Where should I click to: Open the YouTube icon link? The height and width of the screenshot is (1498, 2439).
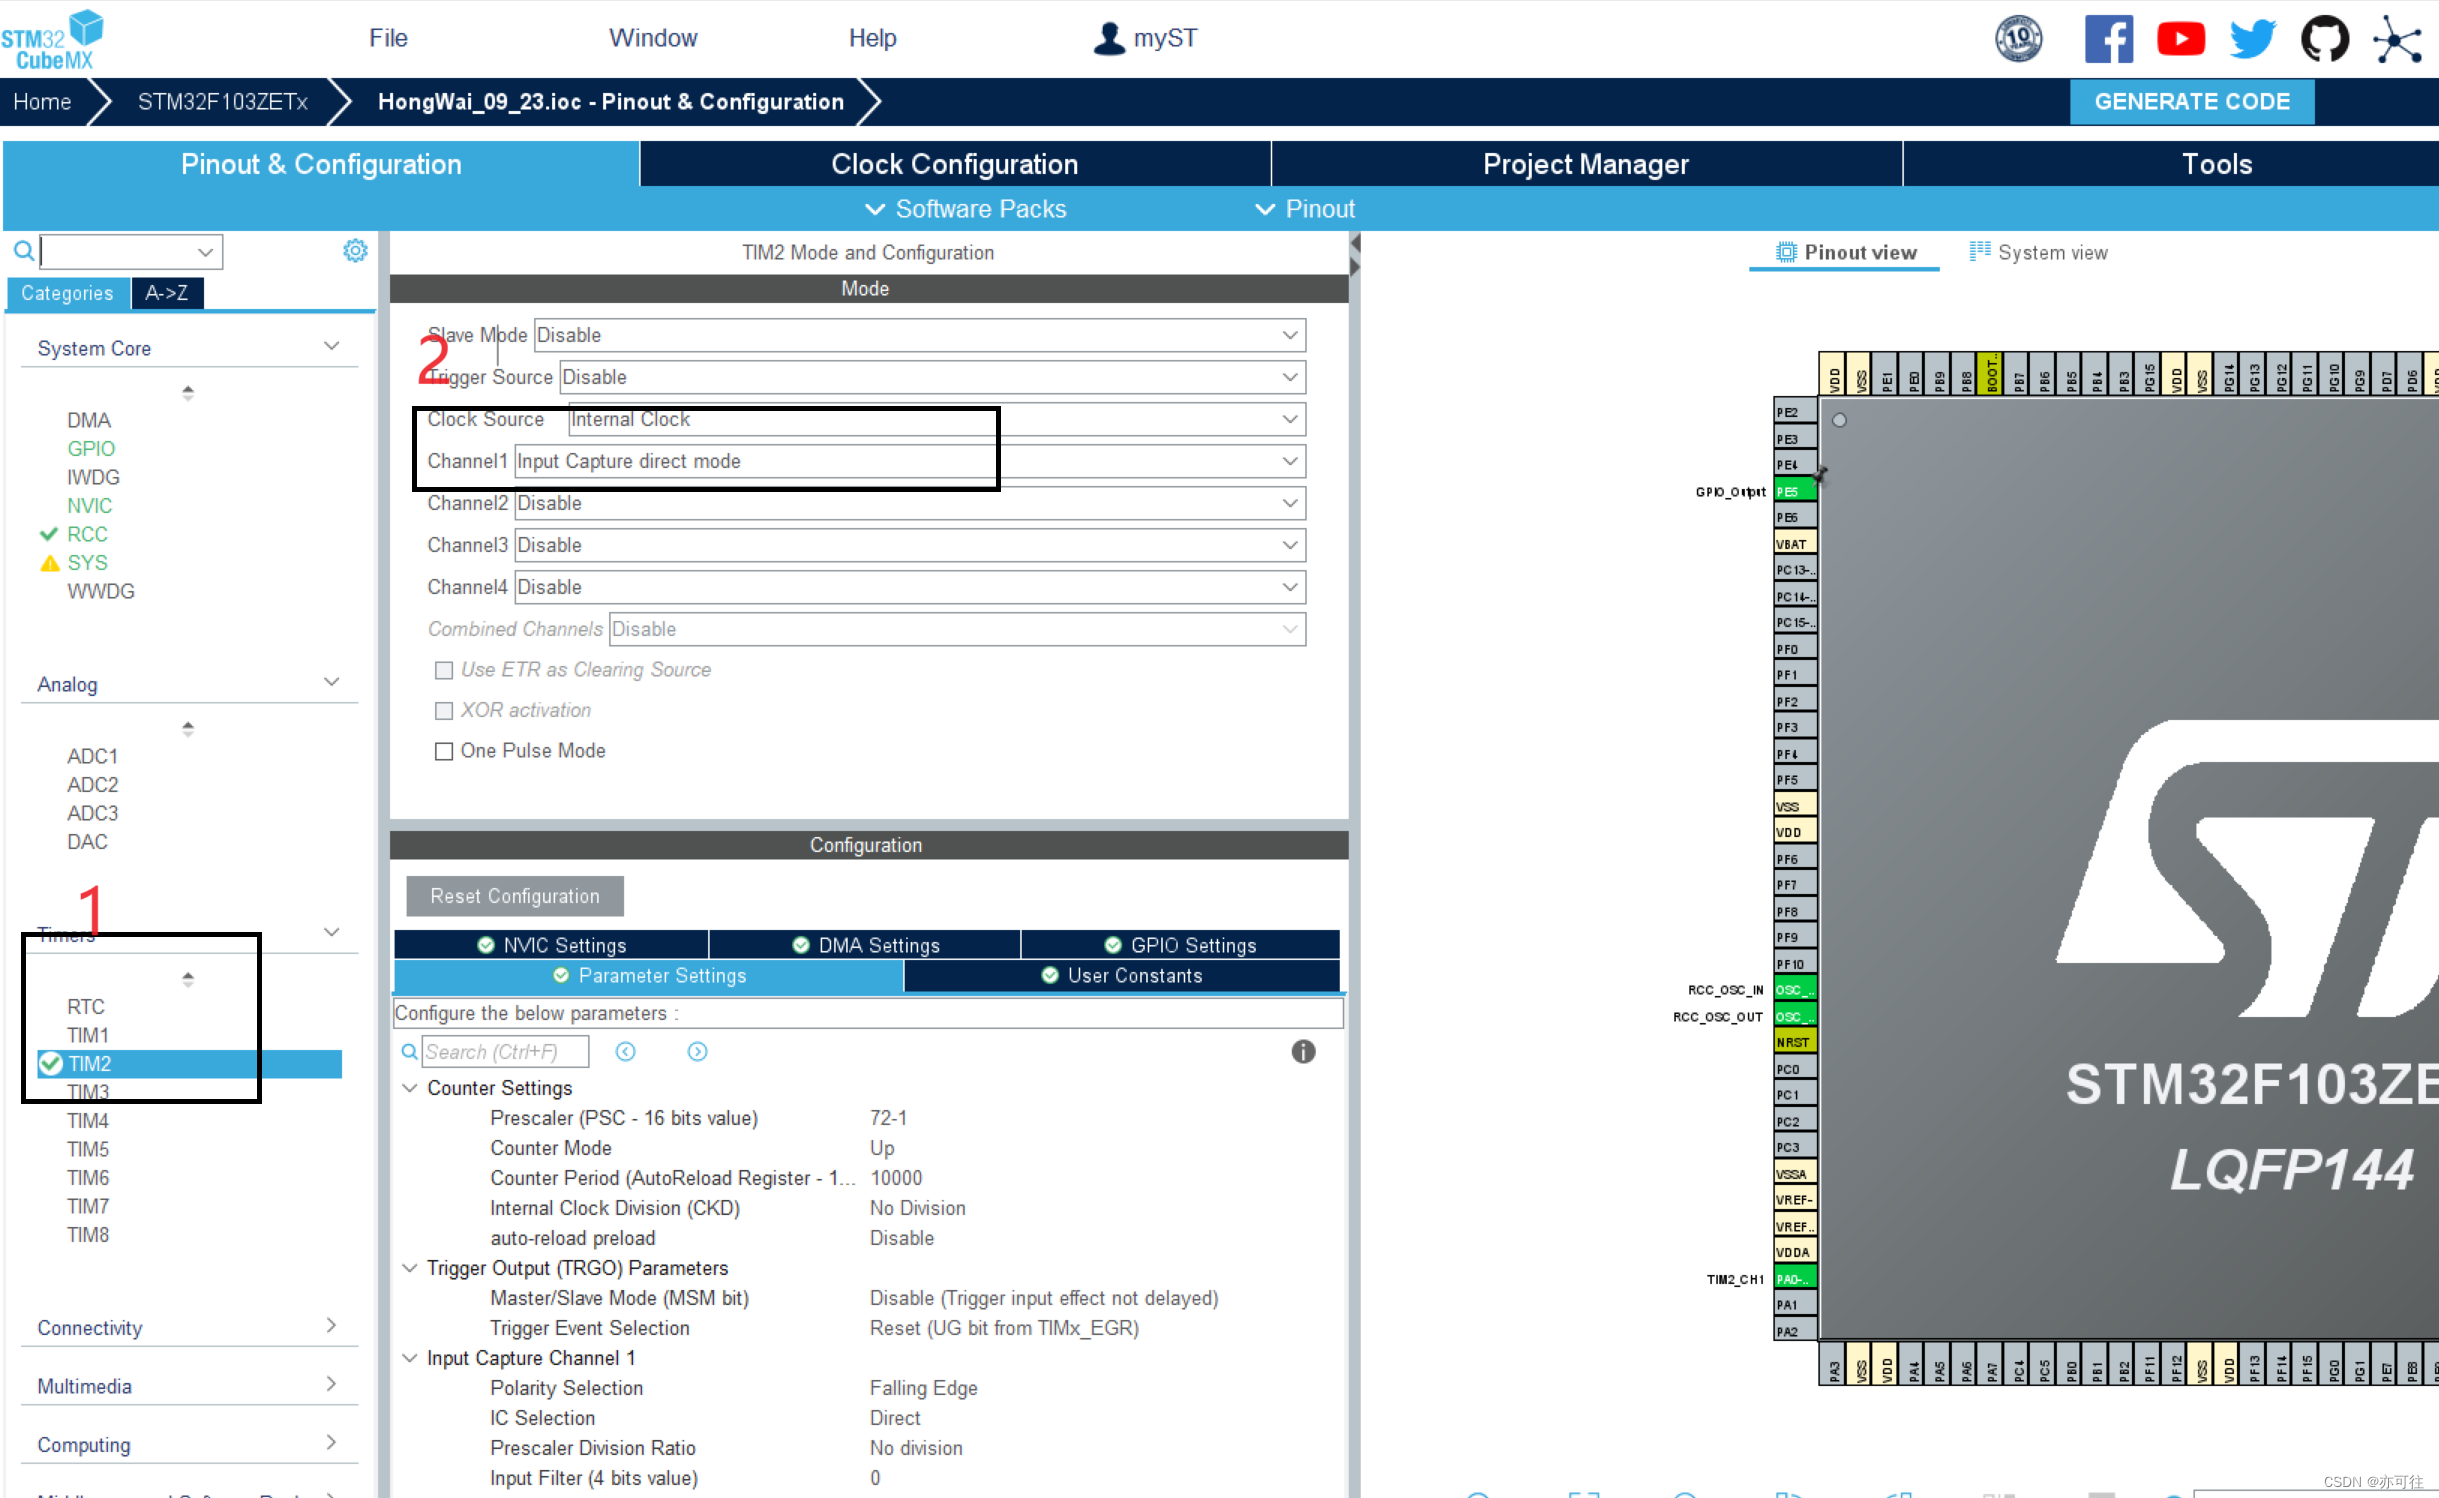tap(2180, 39)
